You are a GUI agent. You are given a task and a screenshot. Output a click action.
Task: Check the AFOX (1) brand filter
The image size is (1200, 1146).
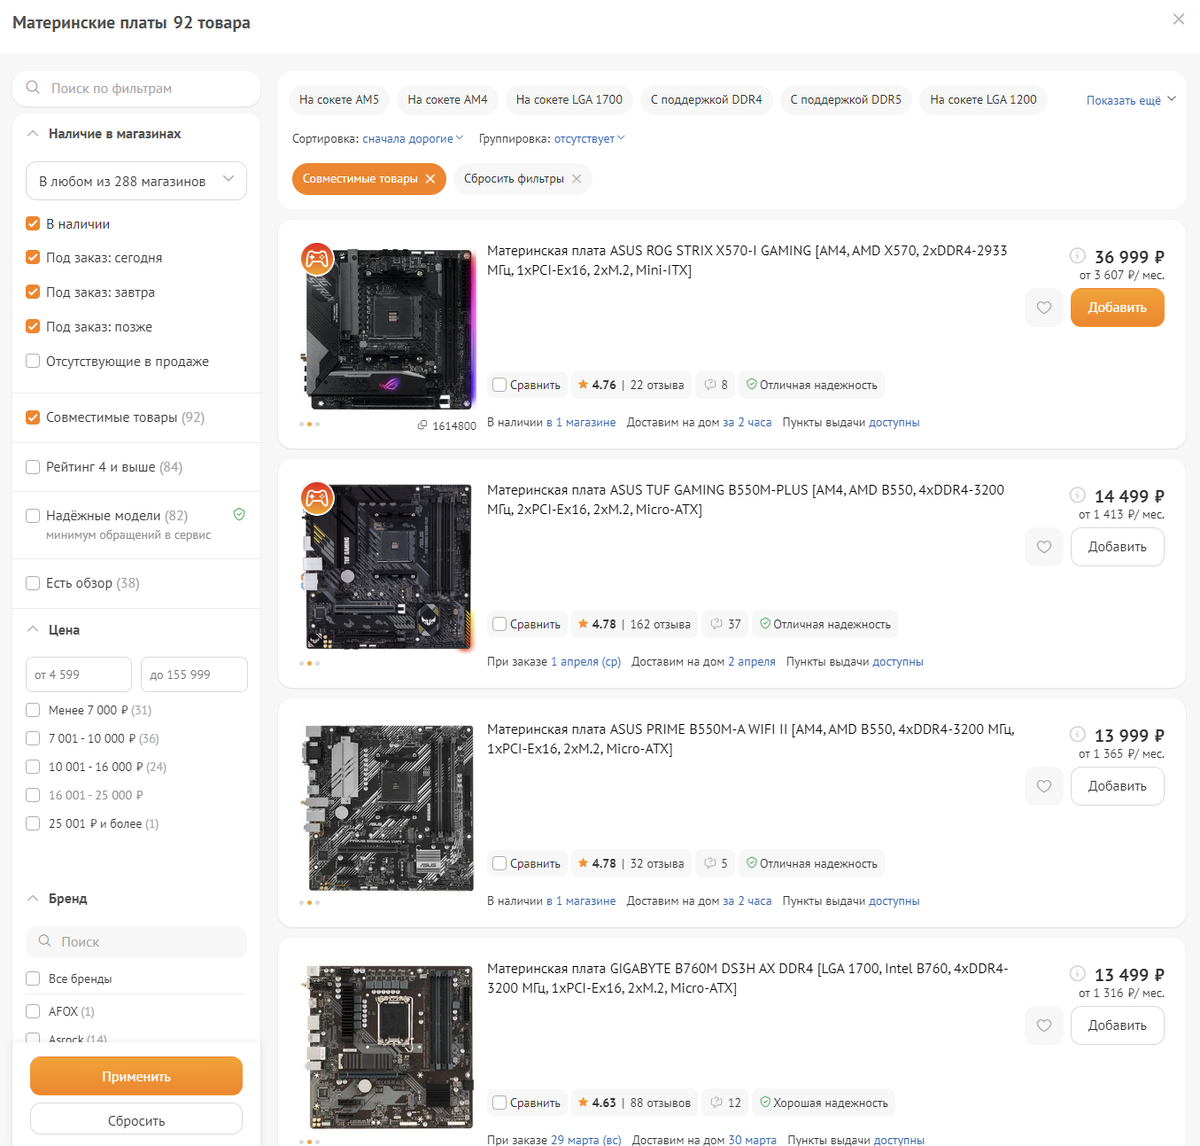click(x=33, y=1011)
